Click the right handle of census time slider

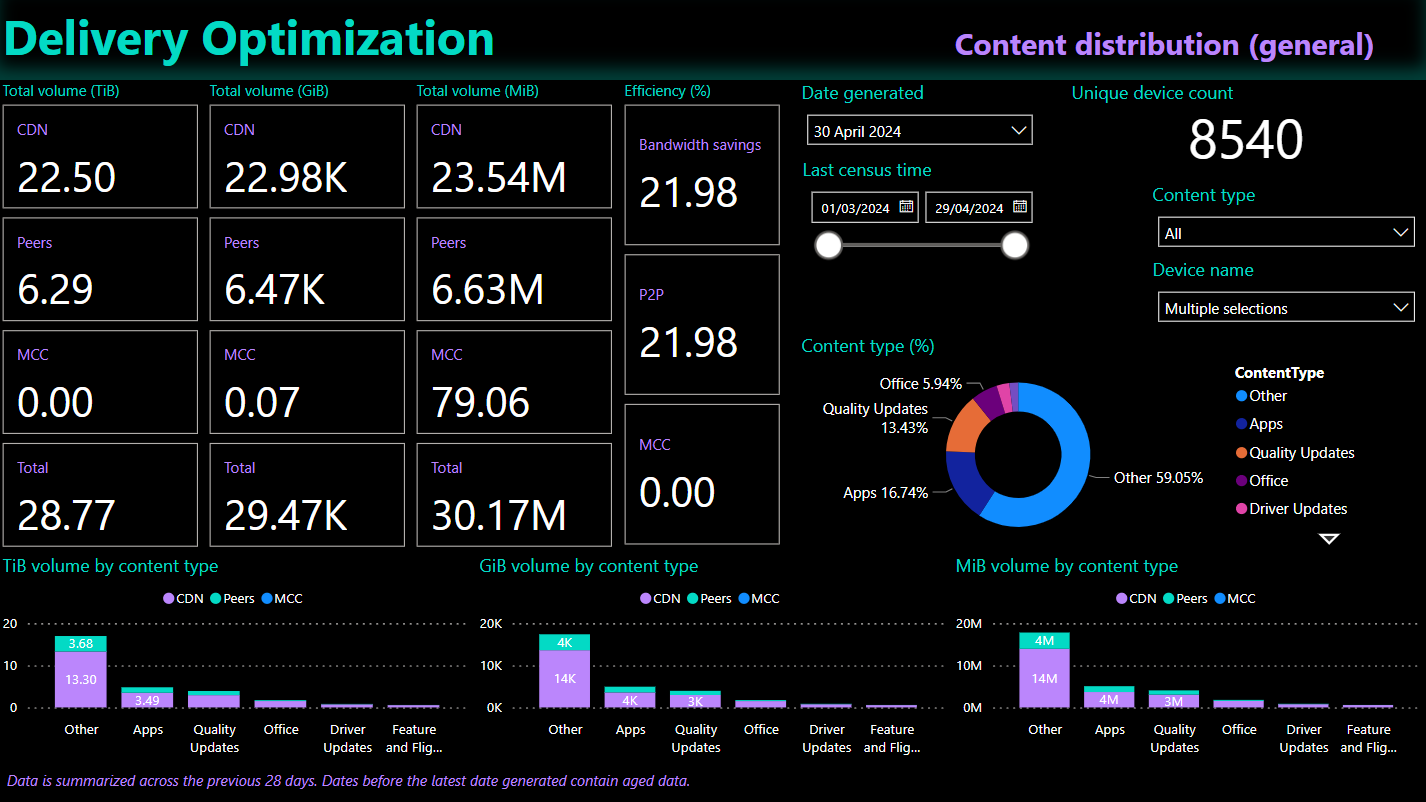1015,245
